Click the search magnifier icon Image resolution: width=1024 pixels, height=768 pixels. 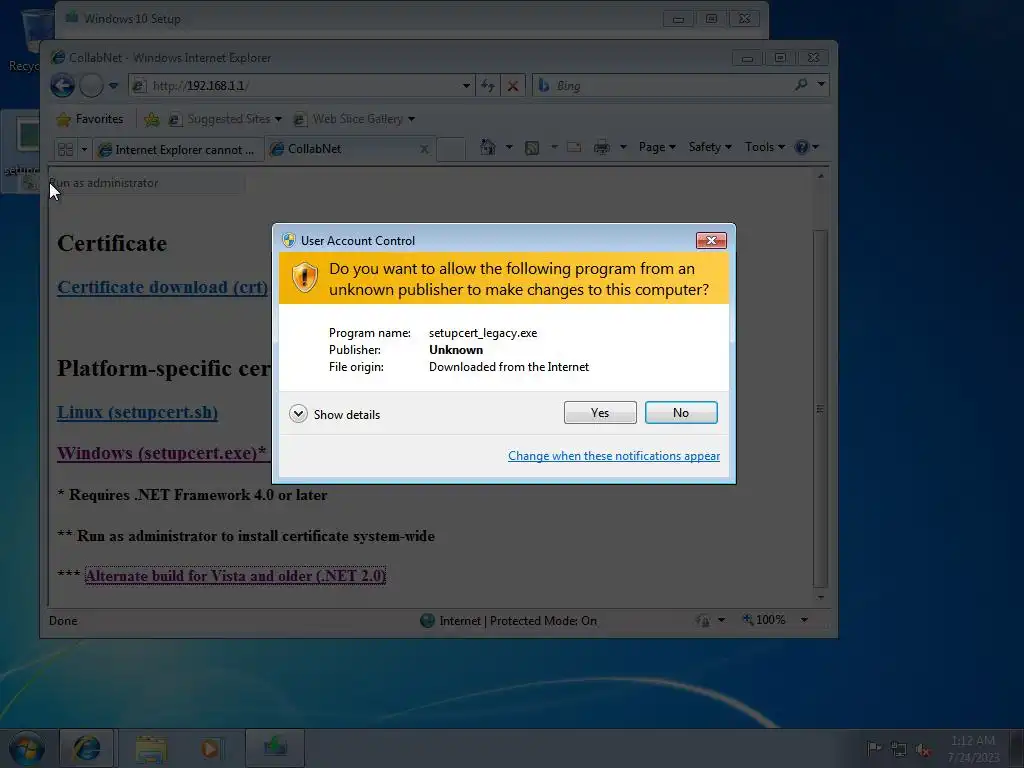pos(801,85)
